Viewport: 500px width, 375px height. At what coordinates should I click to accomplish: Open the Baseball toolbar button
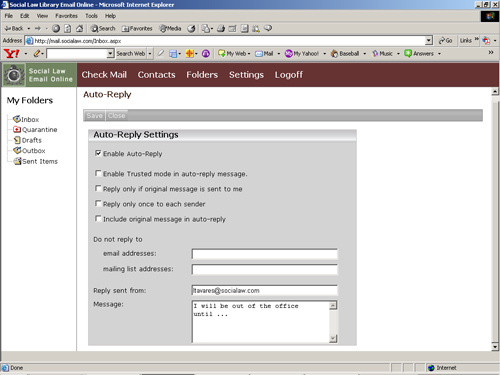[x=345, y=54]
